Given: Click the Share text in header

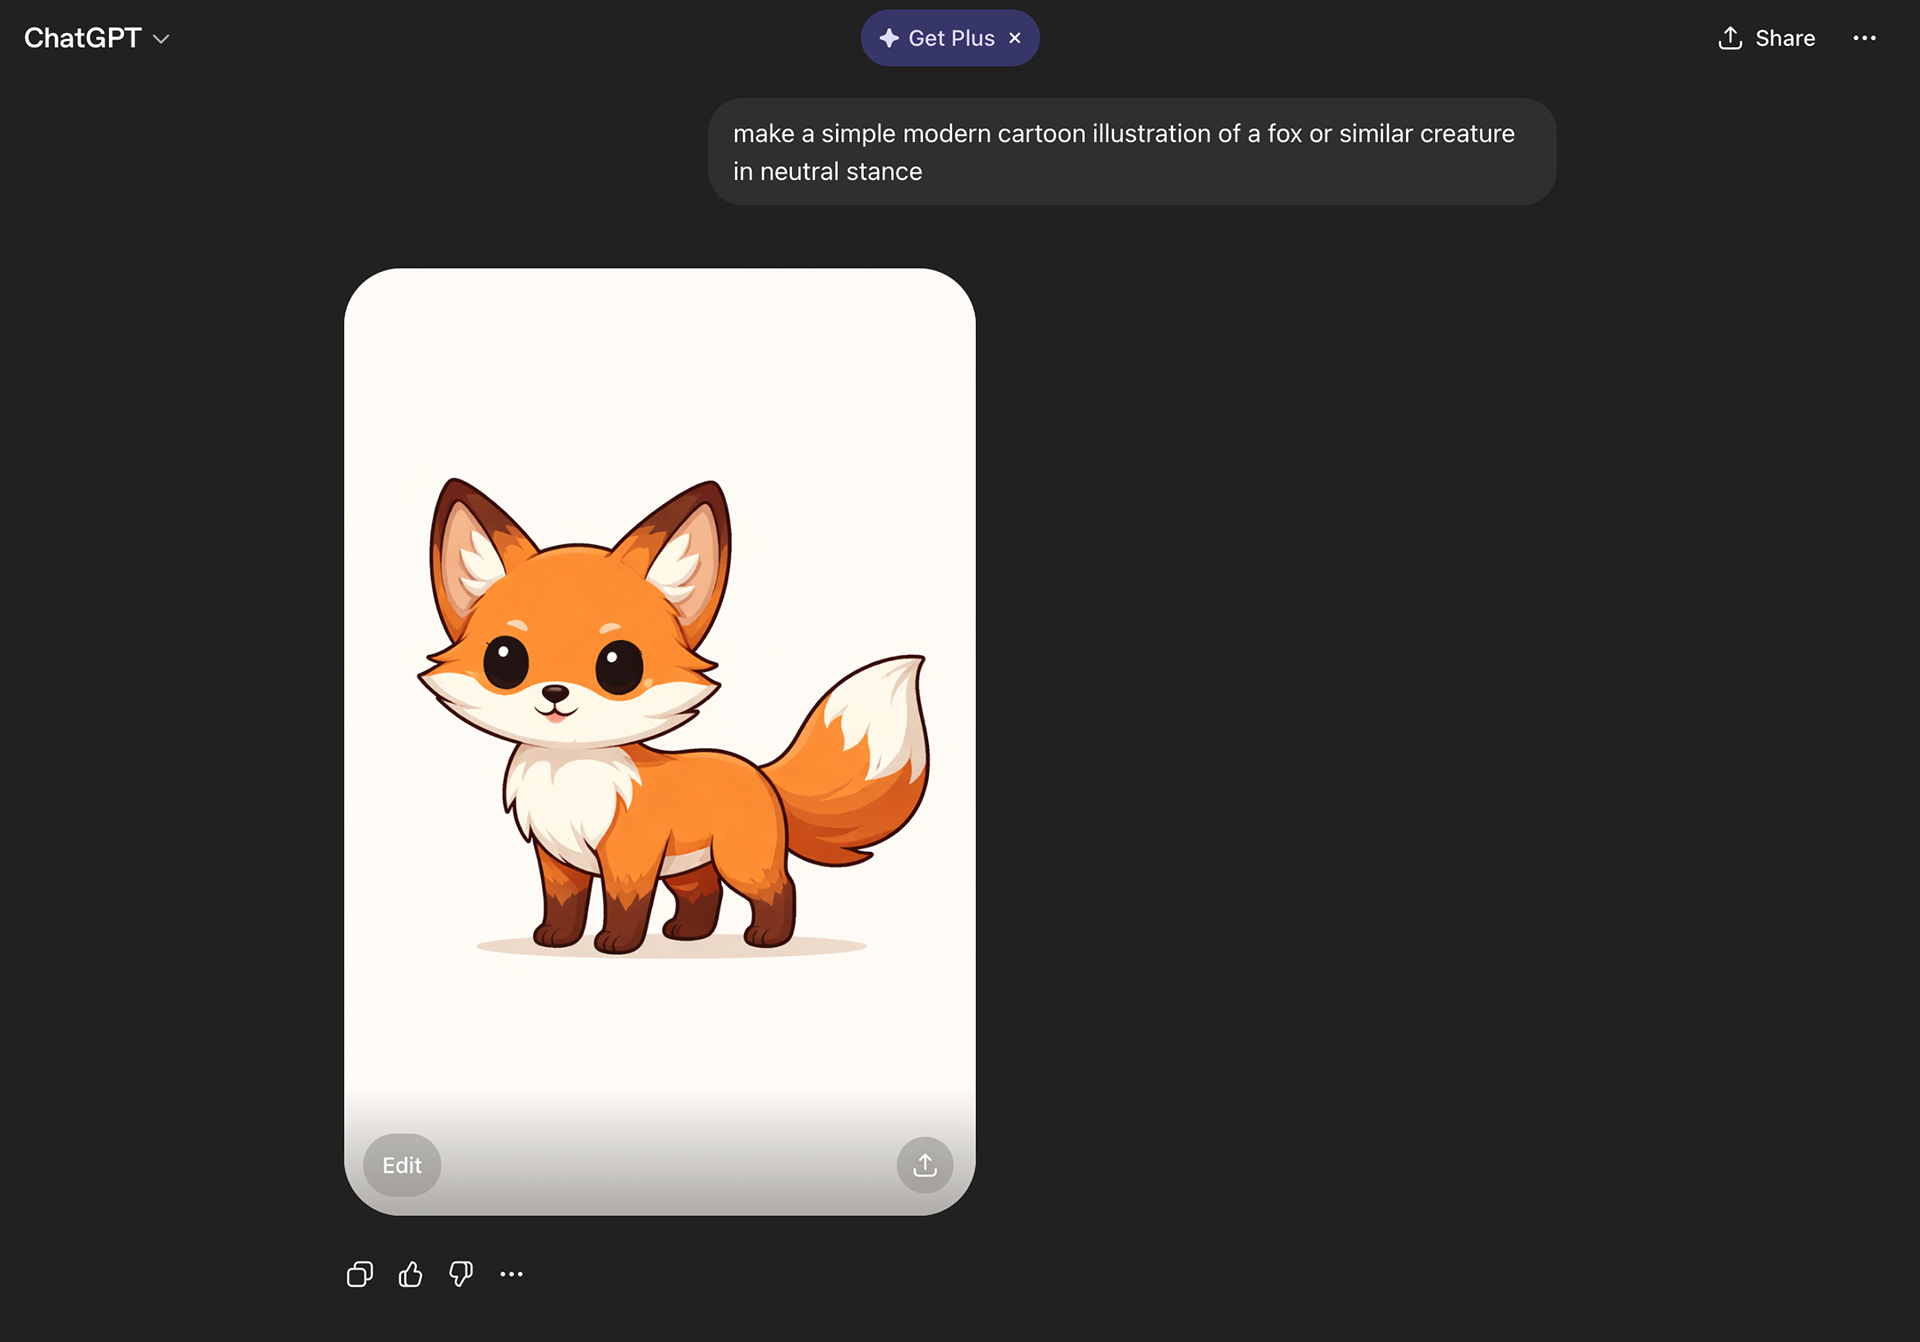Looking at the screenshot, I should (1785, 38).
